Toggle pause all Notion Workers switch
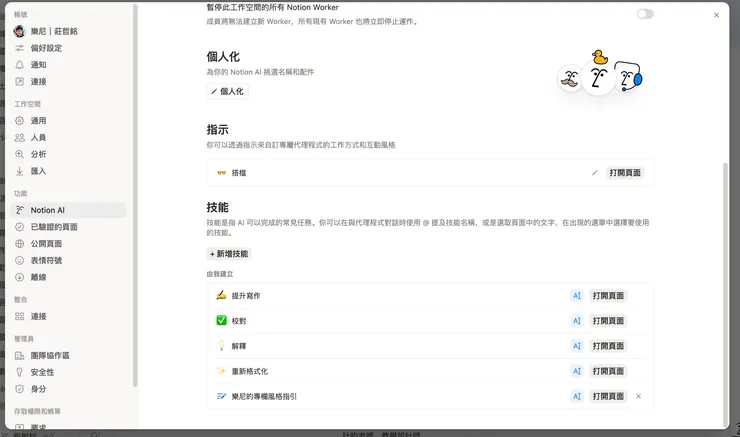 pos(645,14)
